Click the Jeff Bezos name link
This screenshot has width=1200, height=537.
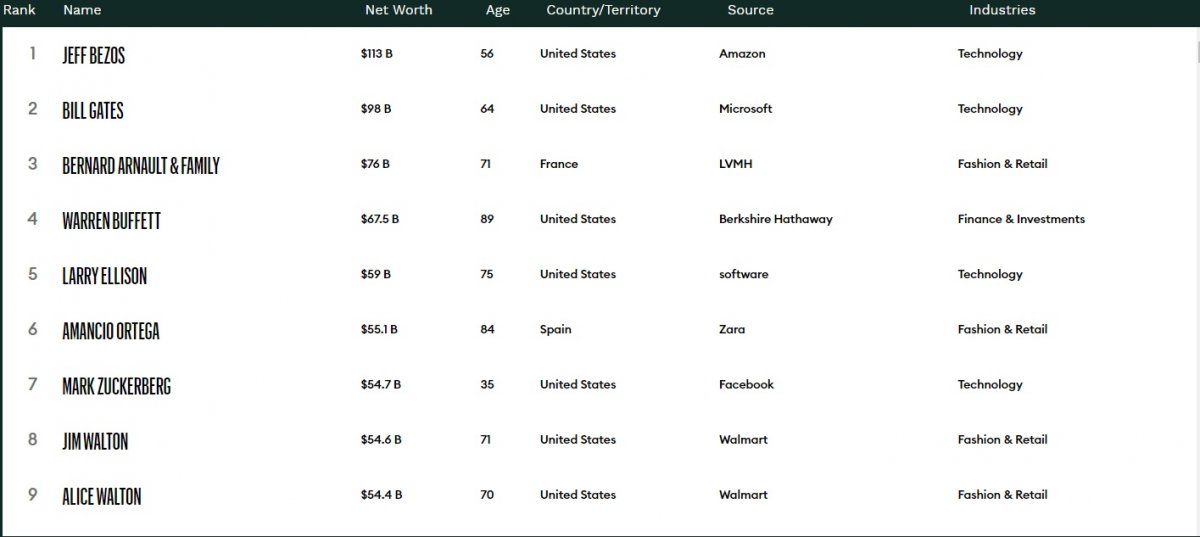[x=94, y=55]
